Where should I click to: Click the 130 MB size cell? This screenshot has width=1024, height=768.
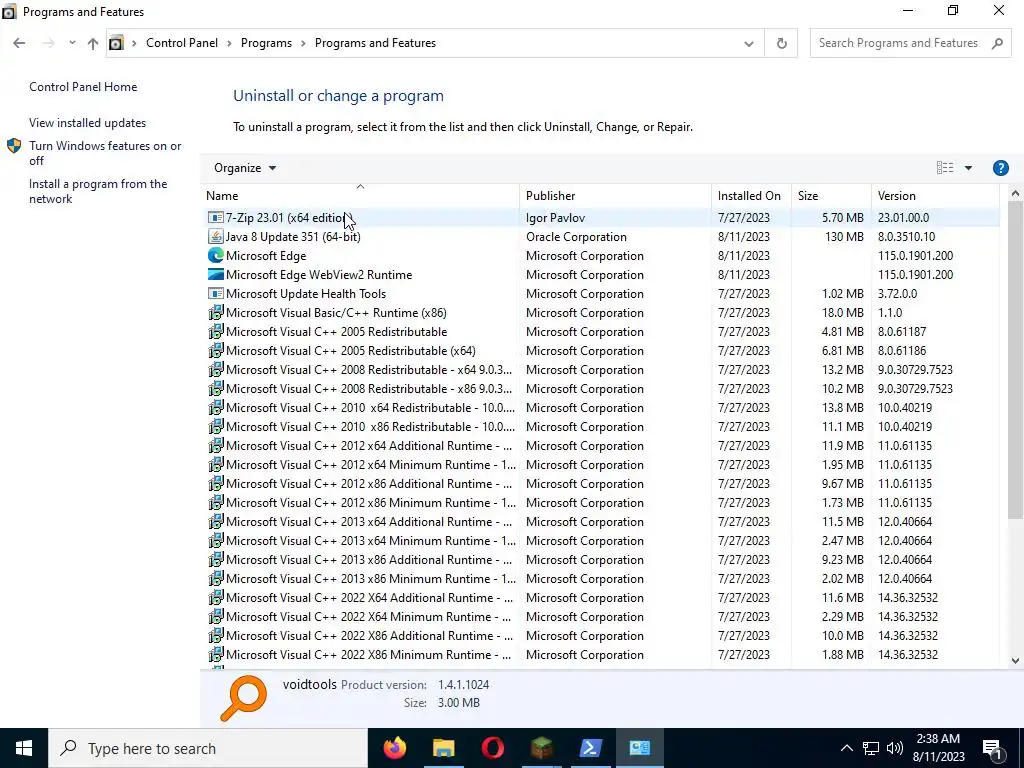pos(844,236)
